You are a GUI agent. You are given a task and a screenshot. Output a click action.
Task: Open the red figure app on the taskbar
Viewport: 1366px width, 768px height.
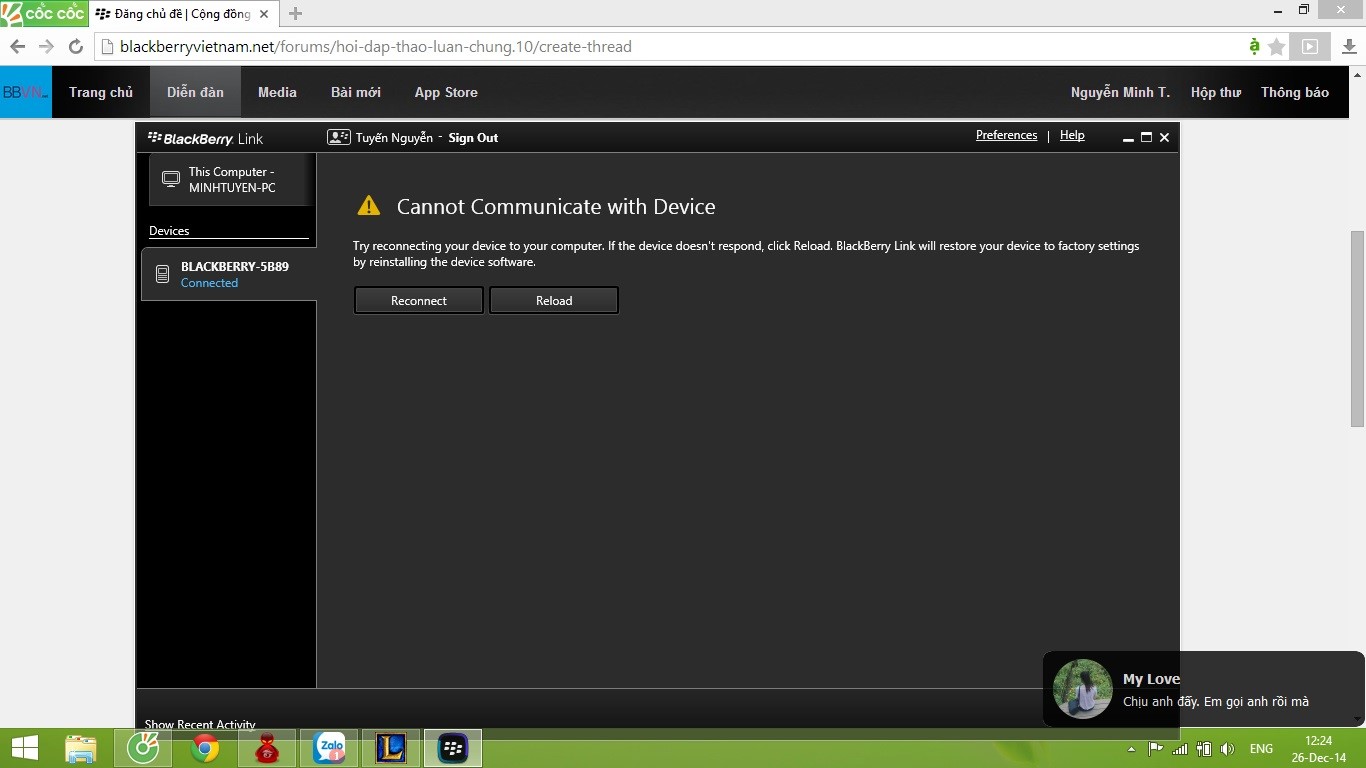coord(267,748)
